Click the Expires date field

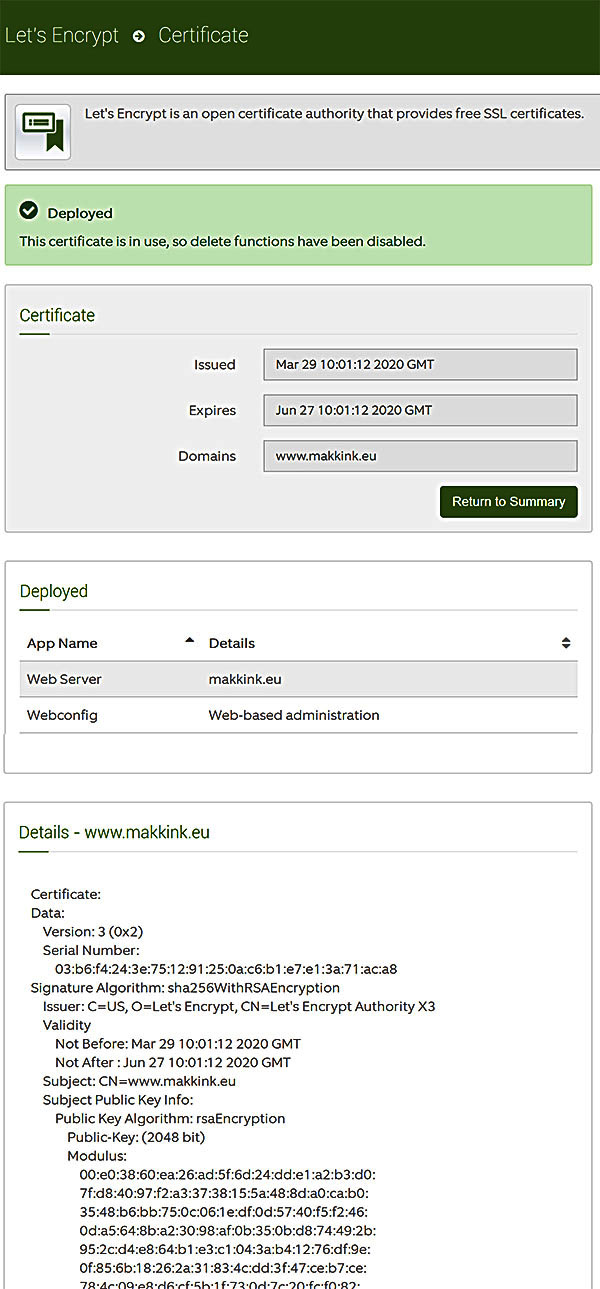click(420, 411)
